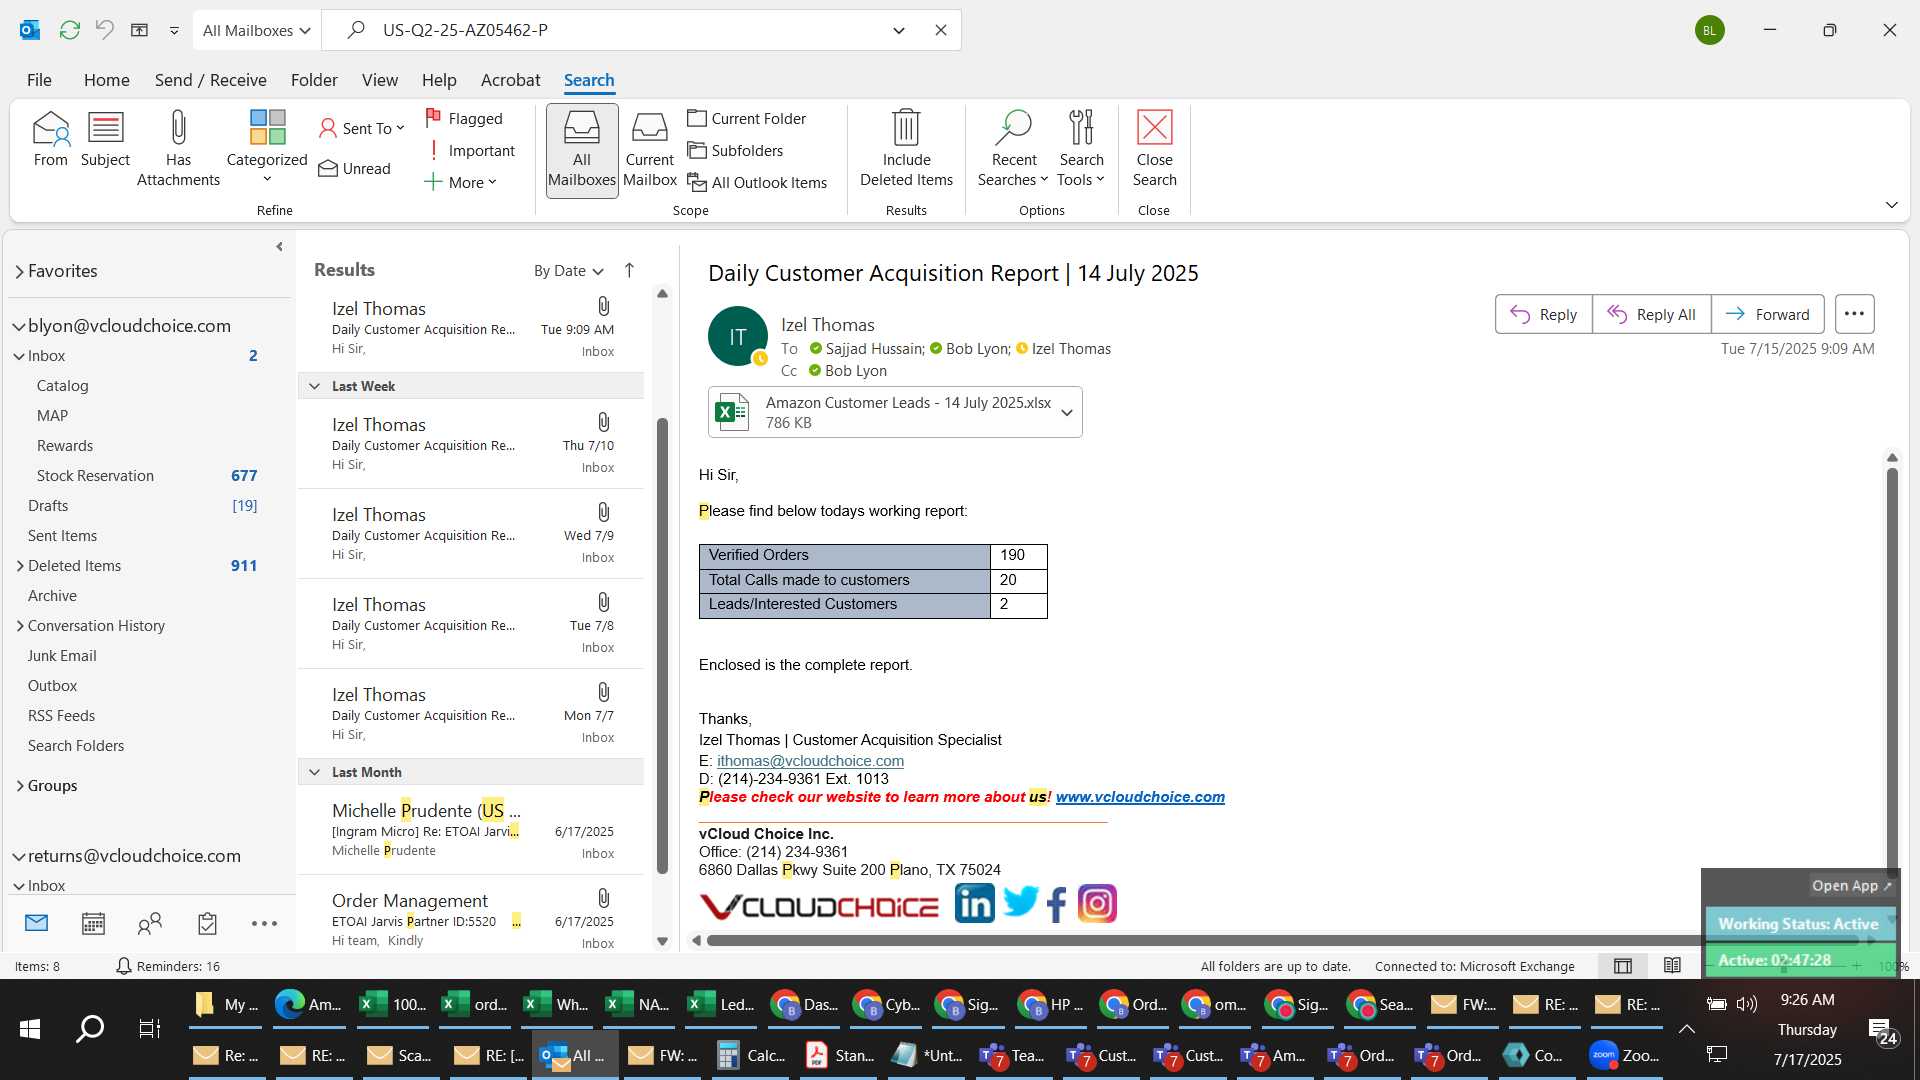Switch to Mail view icon

36,923
